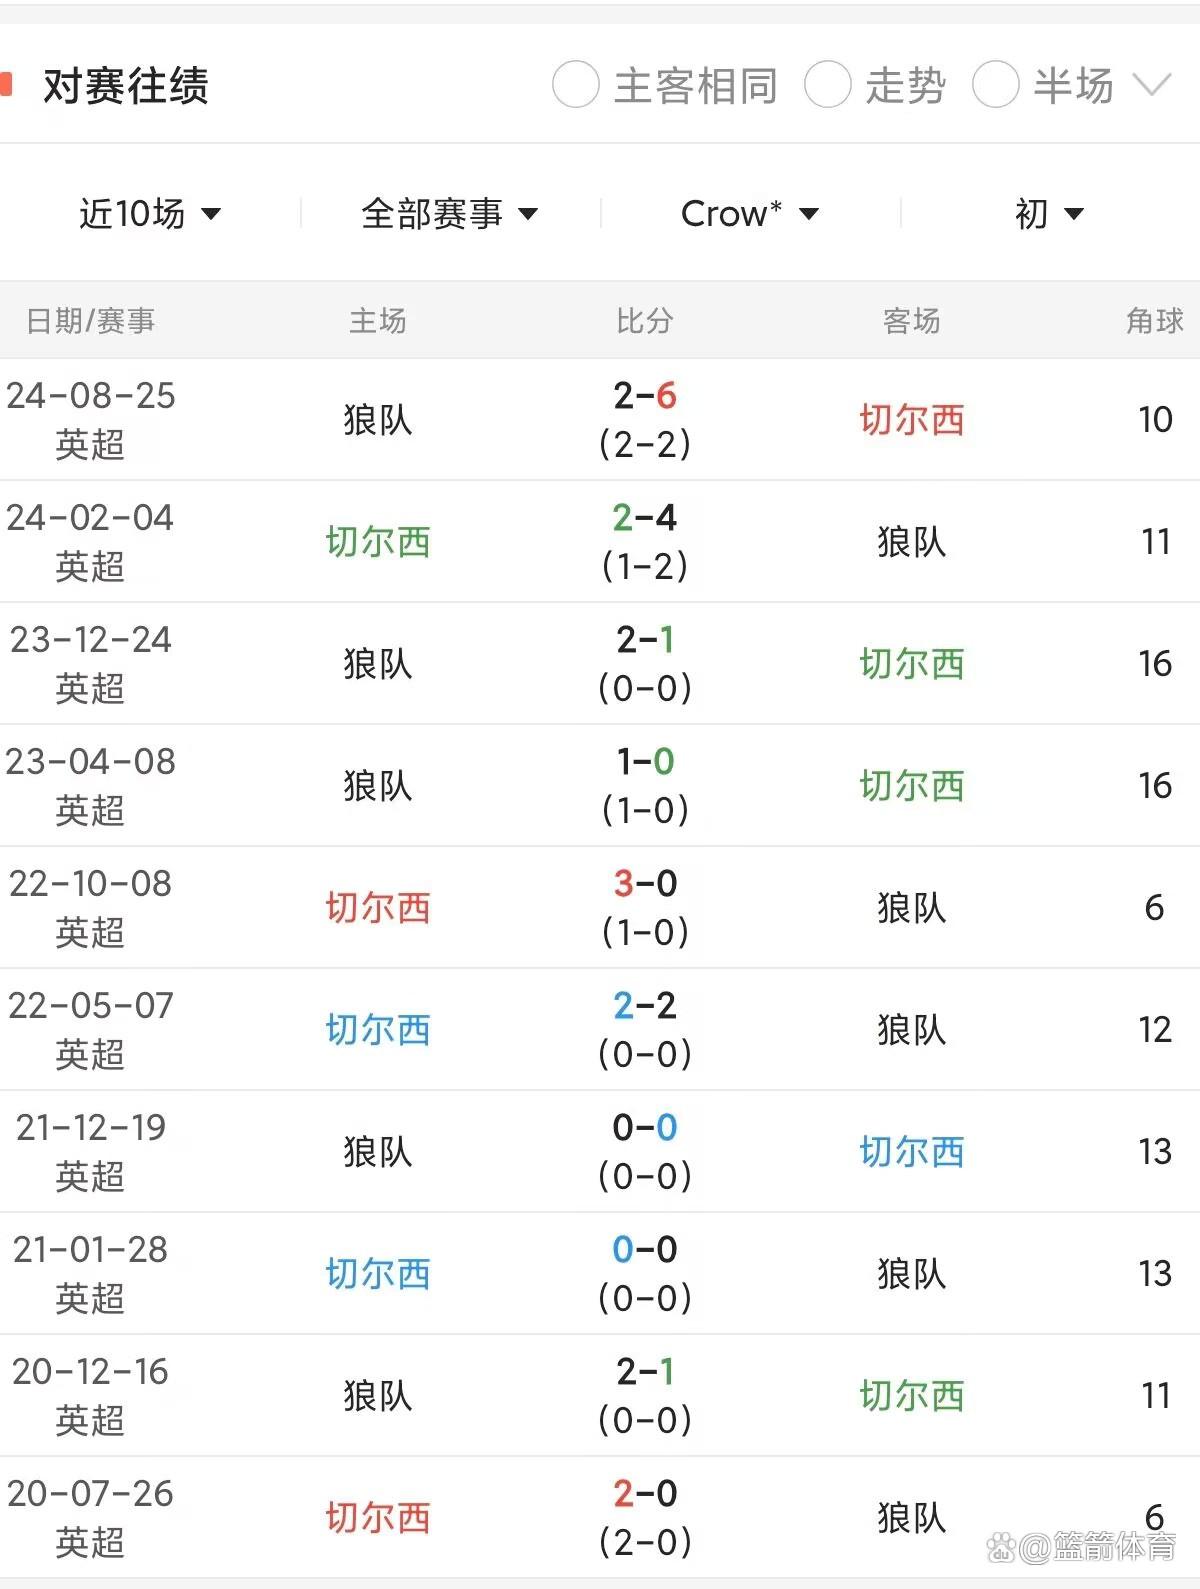Expand the chevron next to 半场
This screenshot has height=1589, width=1200.
pos(1152,82)
